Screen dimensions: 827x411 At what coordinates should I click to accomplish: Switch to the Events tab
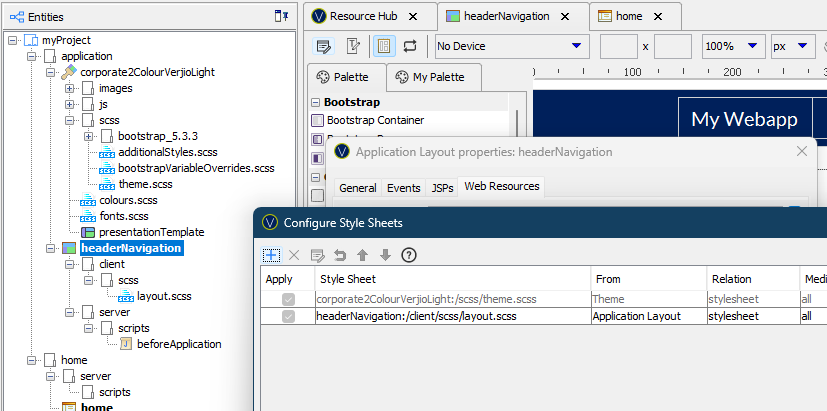coord(403,188)
